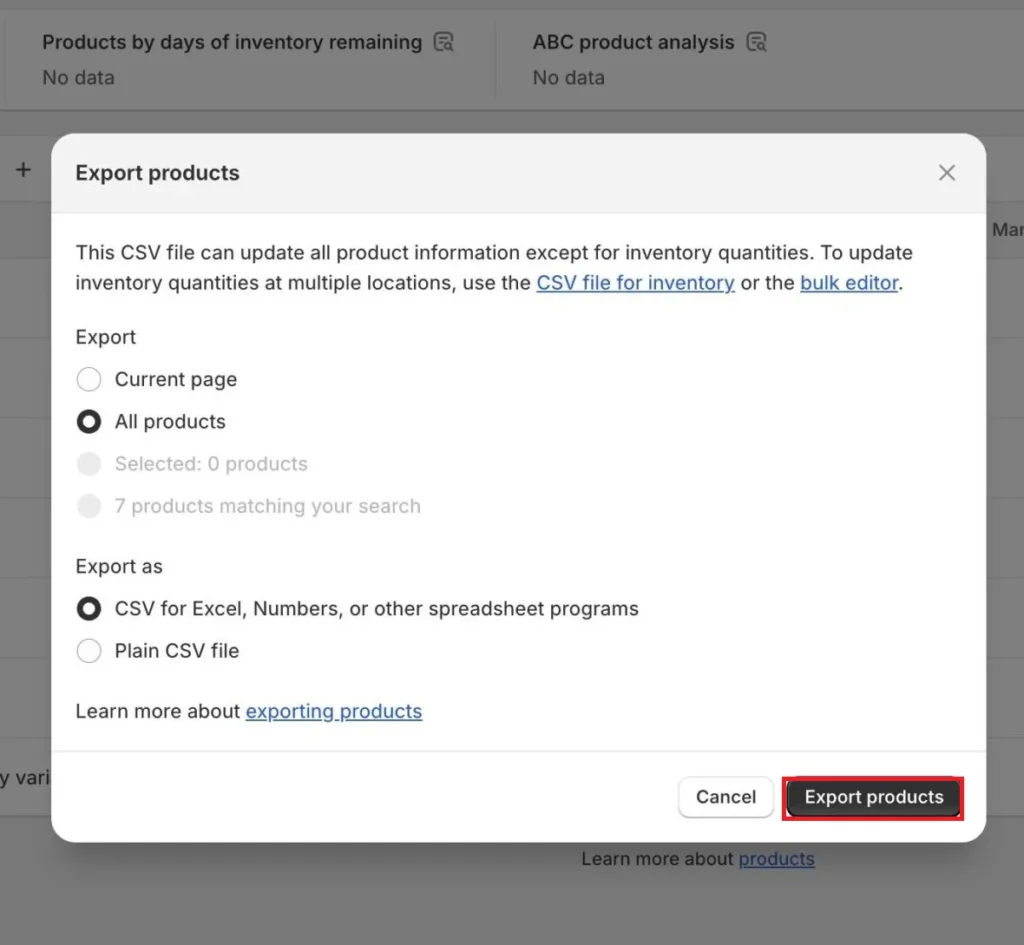Pick 7 products matching your search option
The width and height of the screenshot is (1024, 945).
pyautogui.click(x=89, y=506)
